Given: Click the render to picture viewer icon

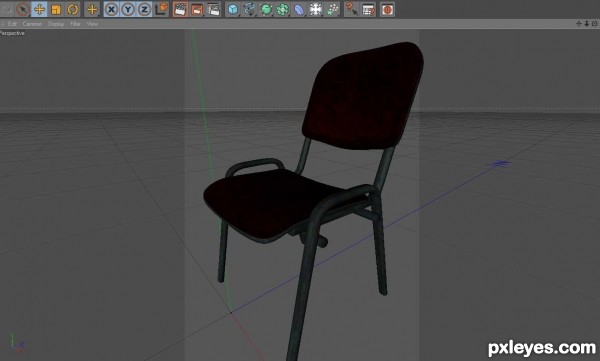Looking at the screenshot, I should [x=197, y=9].
